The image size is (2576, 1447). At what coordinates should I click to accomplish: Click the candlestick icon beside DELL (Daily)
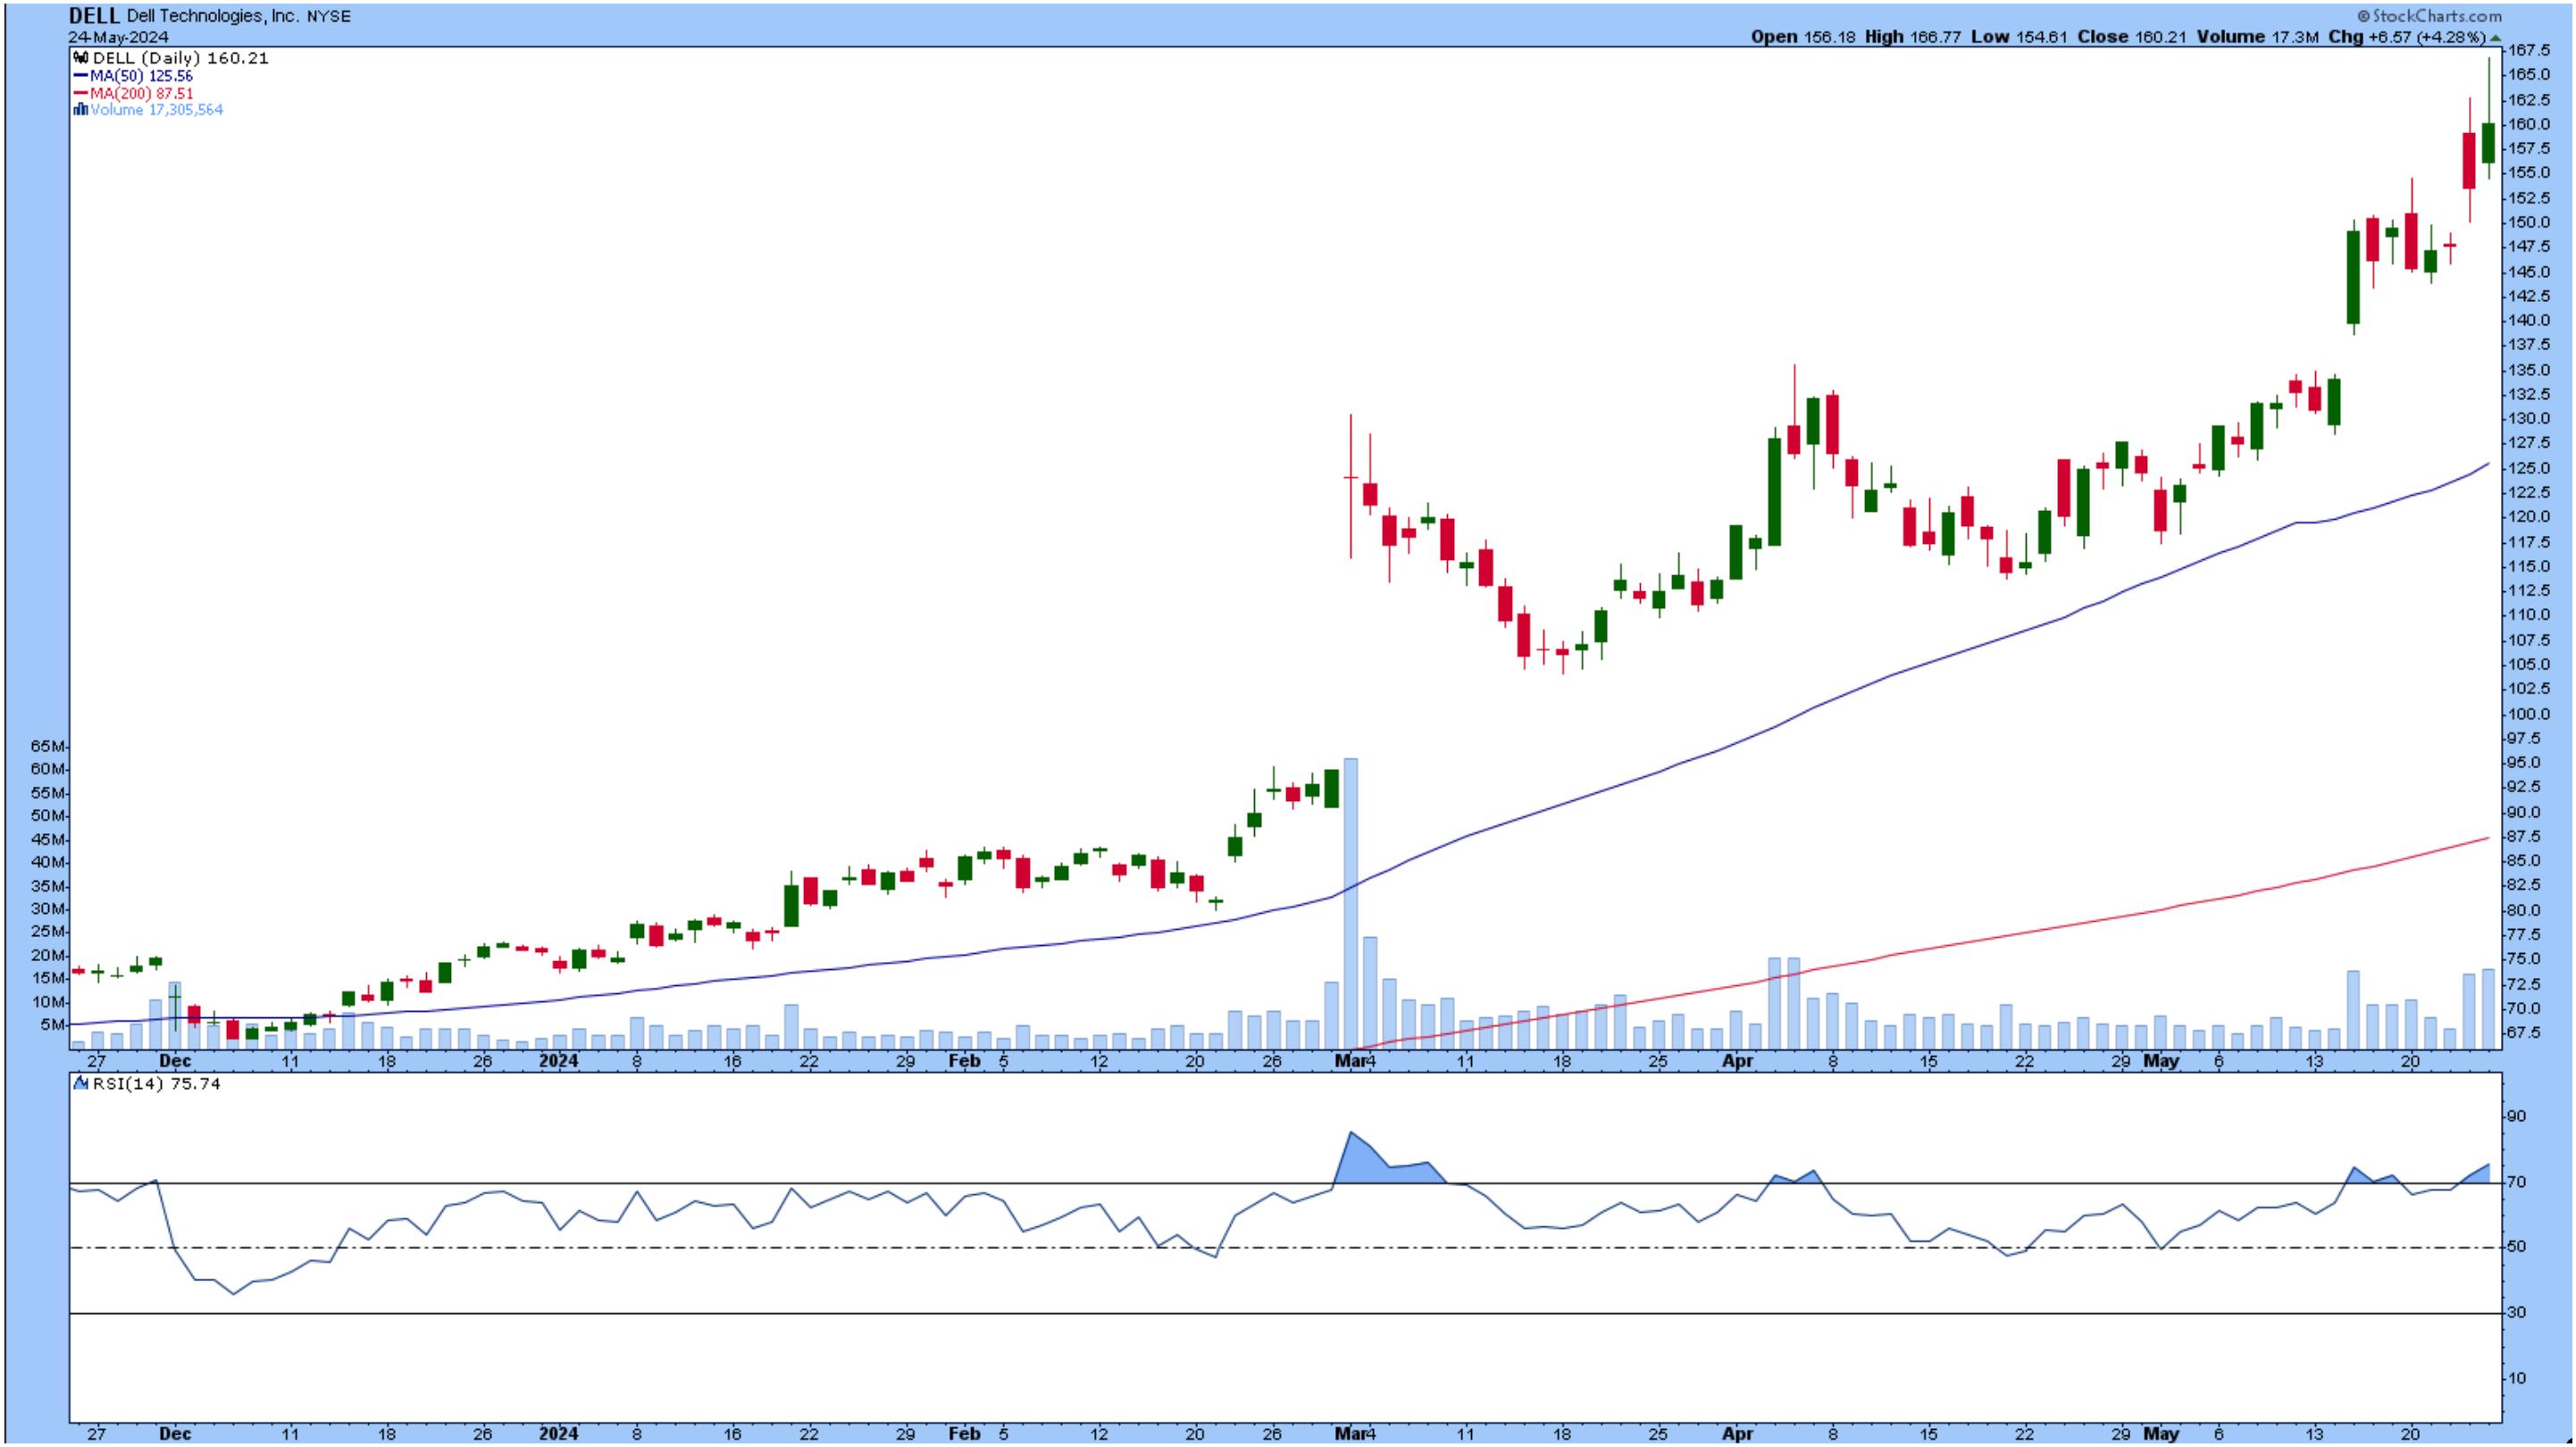(x=82, y=58)
